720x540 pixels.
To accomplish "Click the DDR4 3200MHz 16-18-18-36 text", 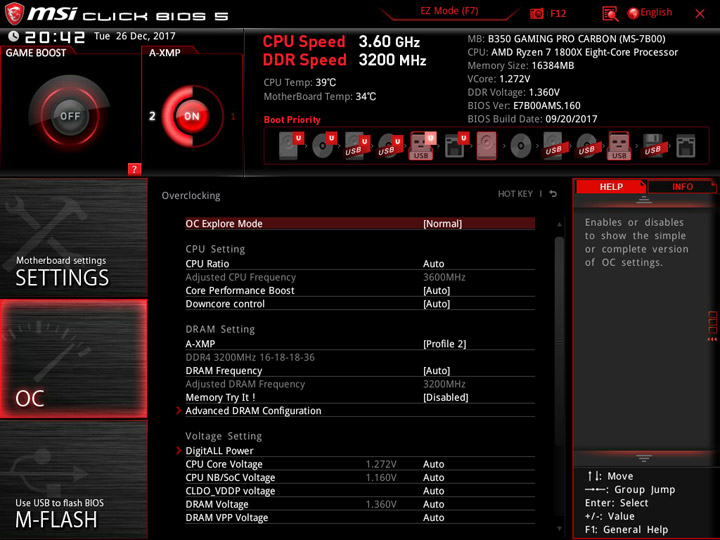I will point(250,357).
